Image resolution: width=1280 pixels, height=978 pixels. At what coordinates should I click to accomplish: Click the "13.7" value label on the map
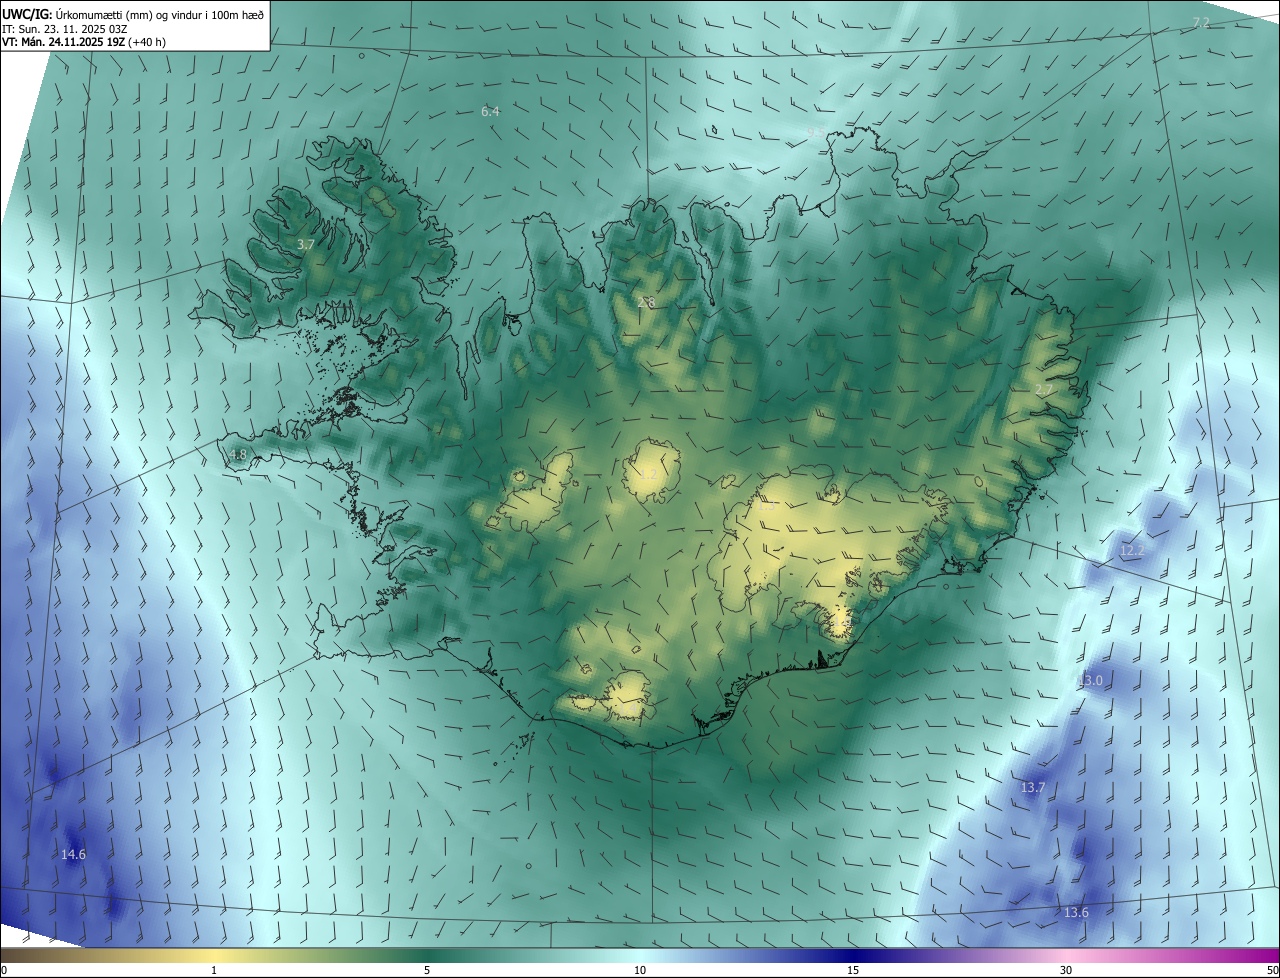click(1033, 788)
